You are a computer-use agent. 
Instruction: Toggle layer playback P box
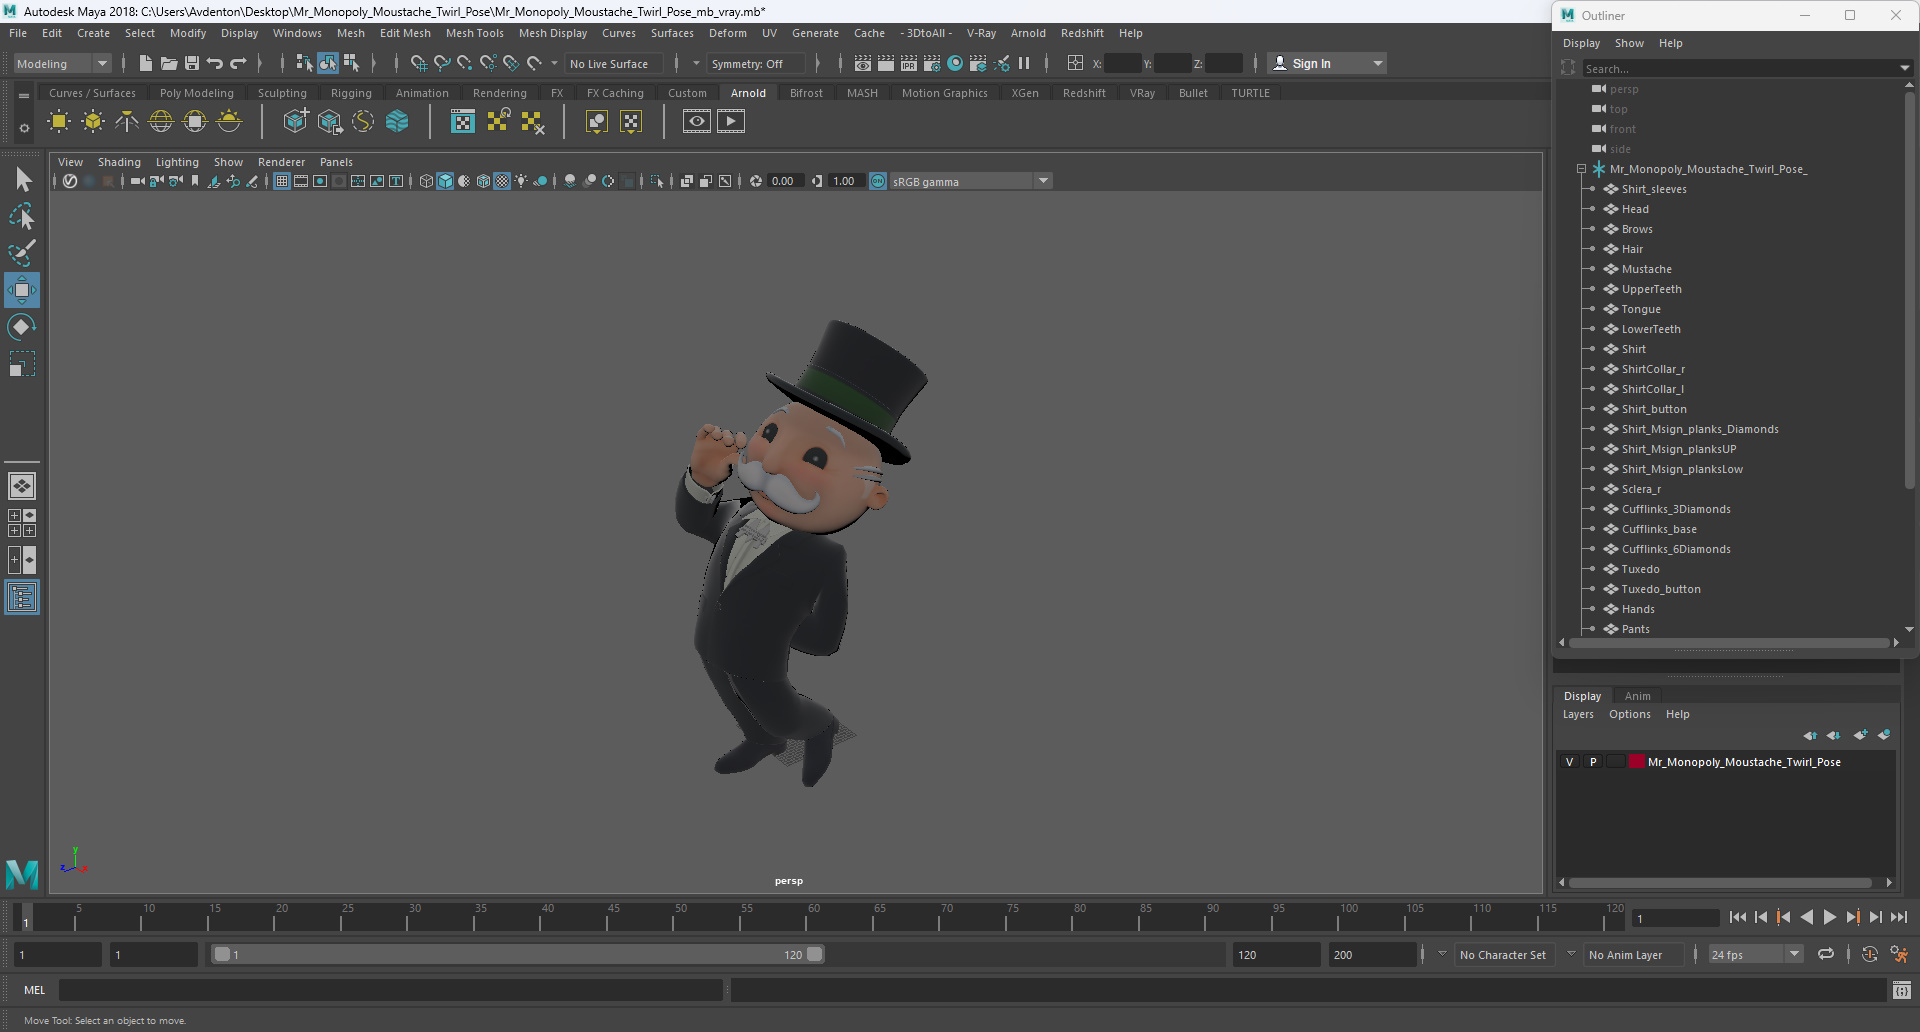[1593, 762]
